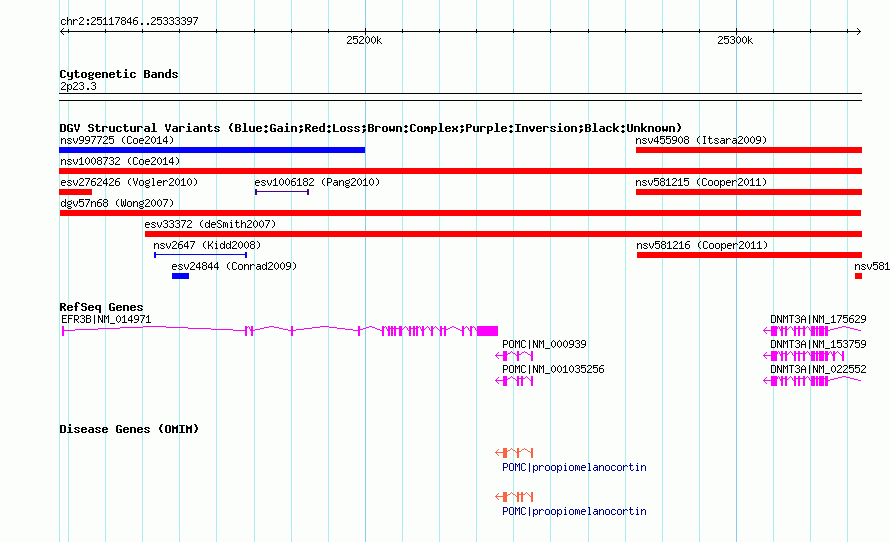The height and width of the screenshot is (542, 890).
Task: Click the nsv581215 (Cooper2011) variant label
Action: (701, 182)
